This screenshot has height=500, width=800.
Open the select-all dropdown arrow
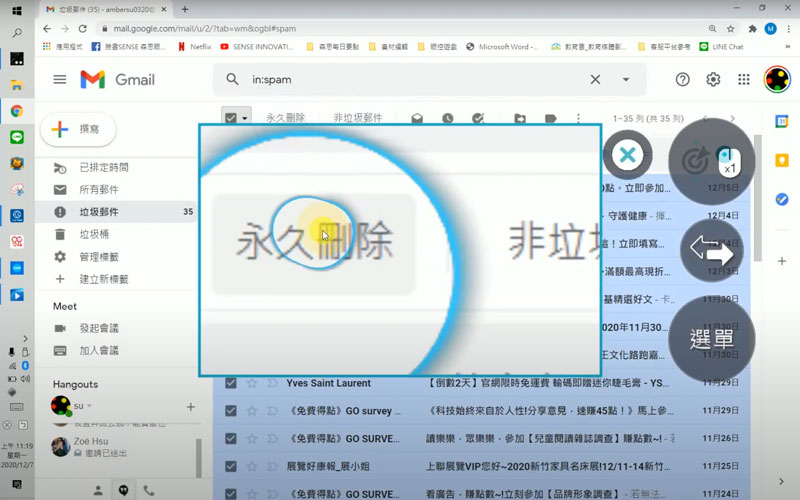(245, 118)
